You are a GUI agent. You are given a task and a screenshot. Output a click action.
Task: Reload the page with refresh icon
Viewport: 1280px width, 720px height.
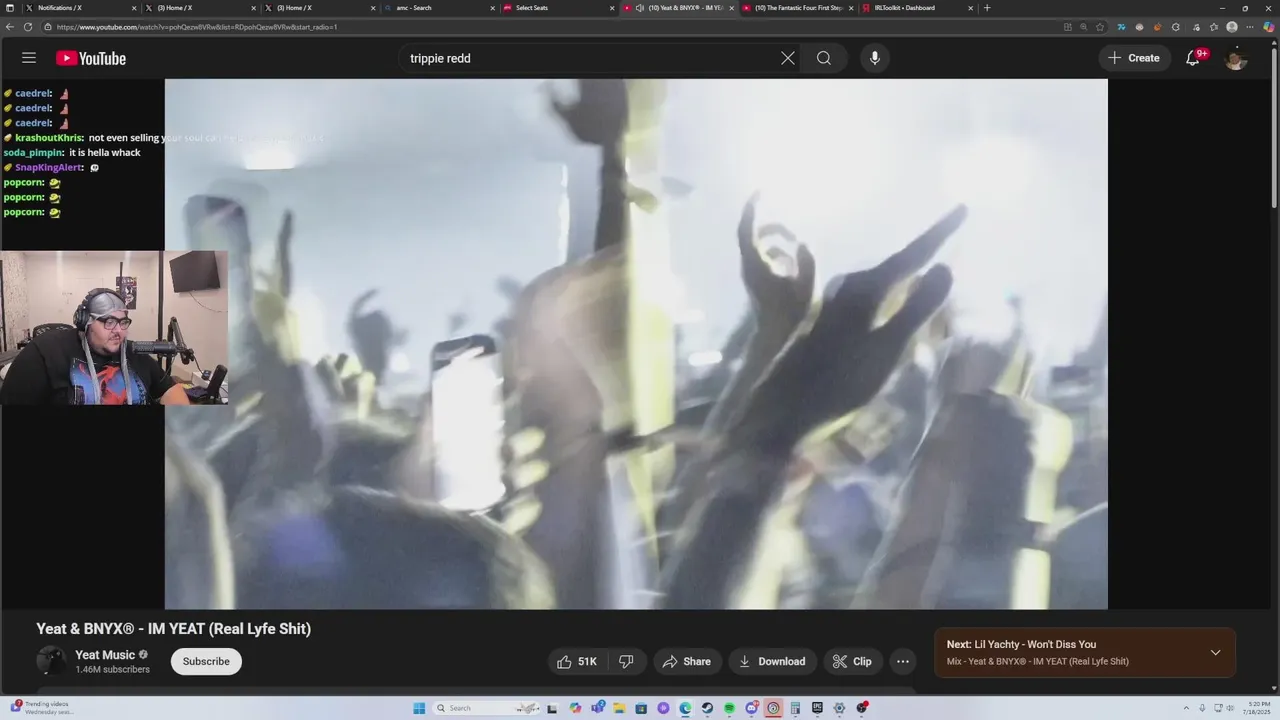tap(28, 27)
